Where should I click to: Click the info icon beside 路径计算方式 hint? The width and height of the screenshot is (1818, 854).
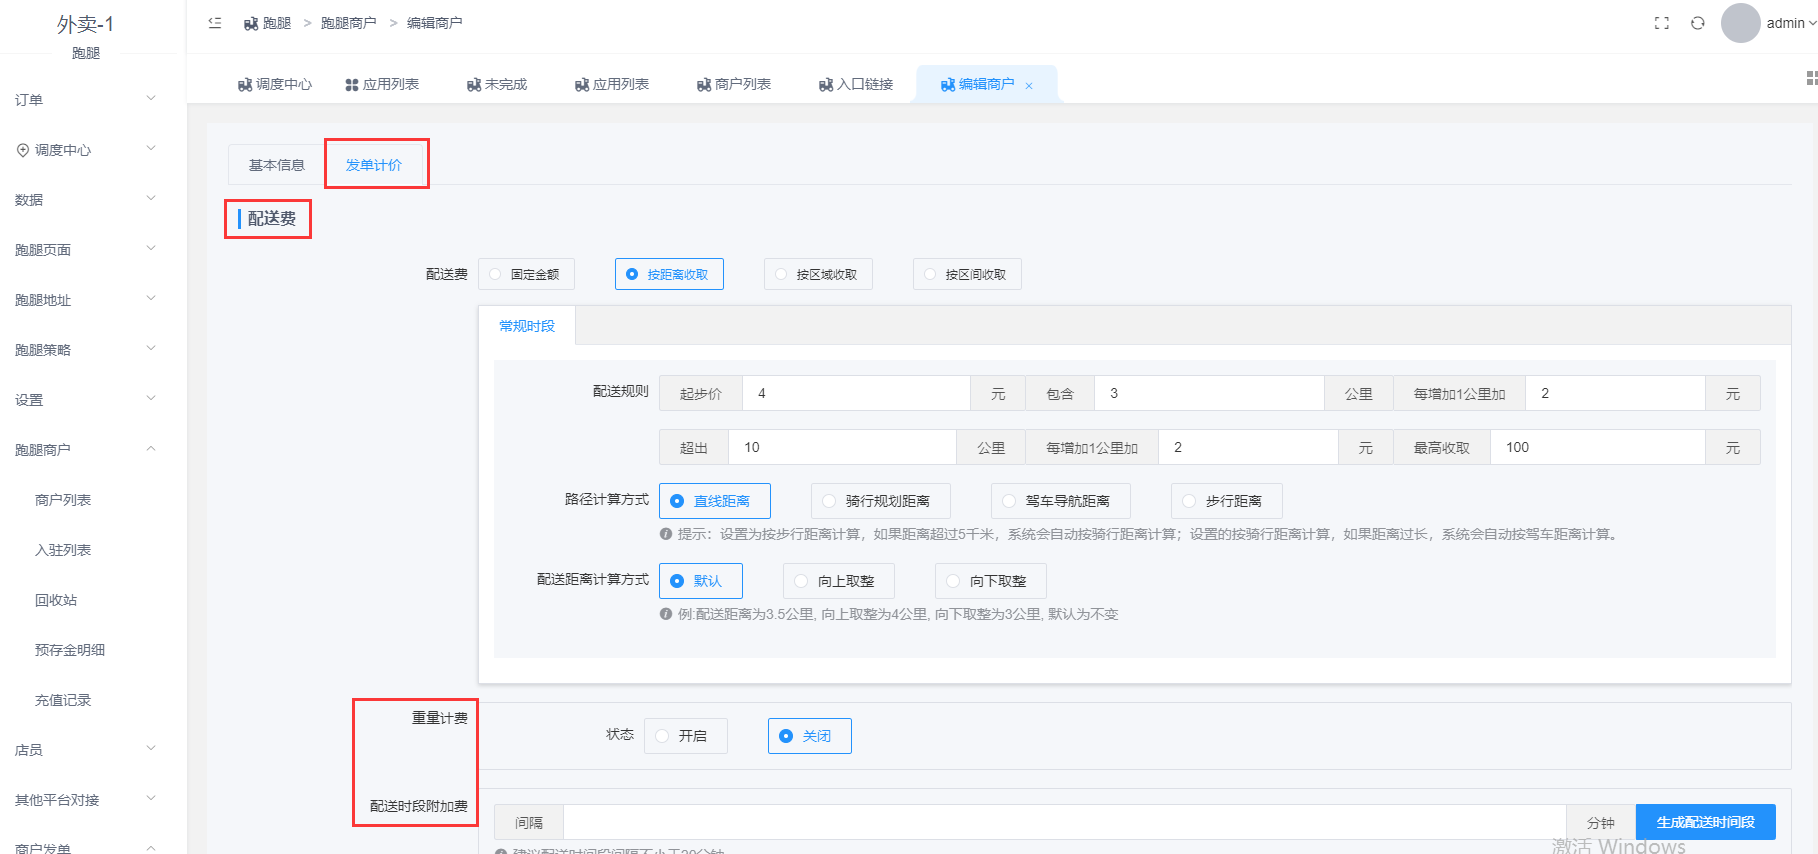[x=666, y=534]
